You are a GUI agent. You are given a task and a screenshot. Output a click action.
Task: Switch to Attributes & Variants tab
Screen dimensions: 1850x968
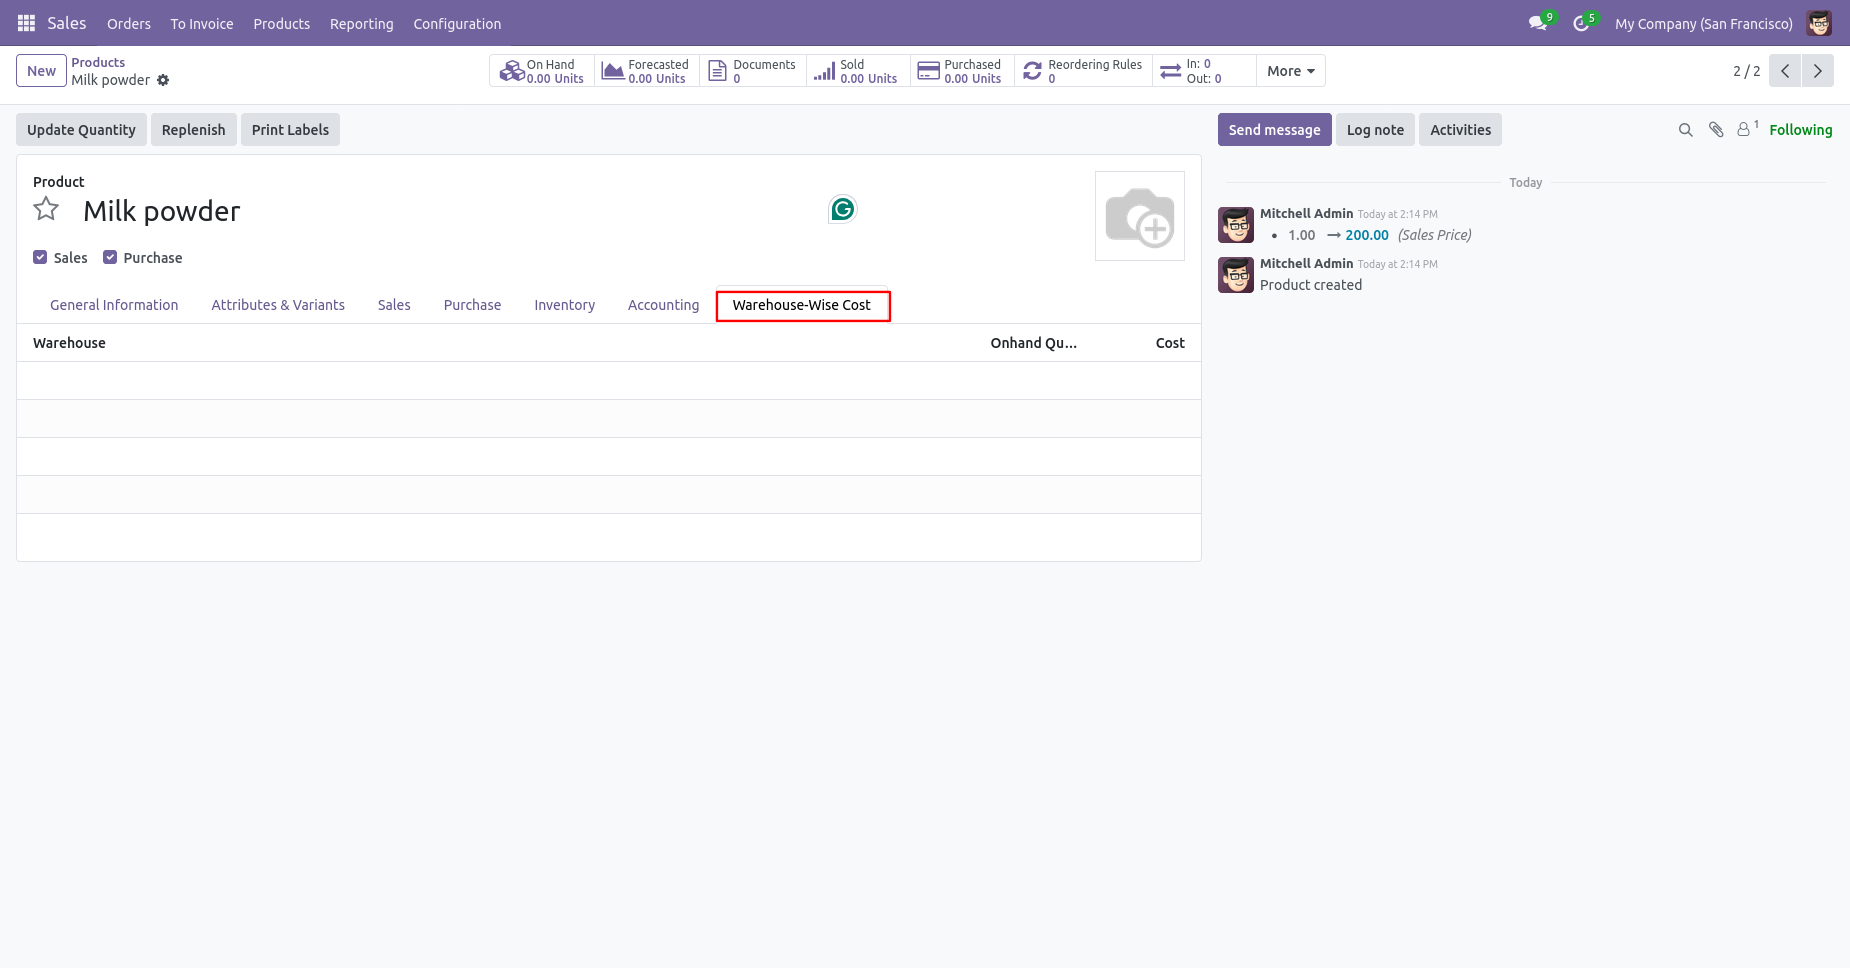(x=278, y=305)
